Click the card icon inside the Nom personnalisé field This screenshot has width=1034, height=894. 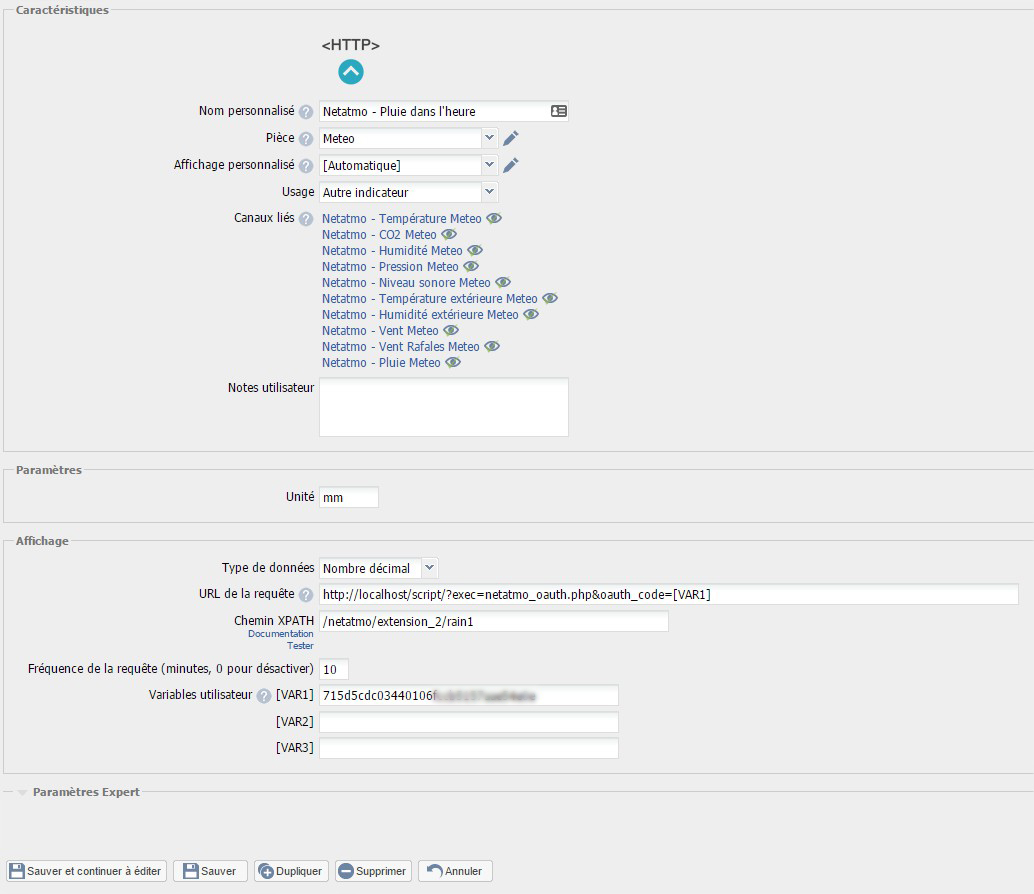[x=558, y=112]
